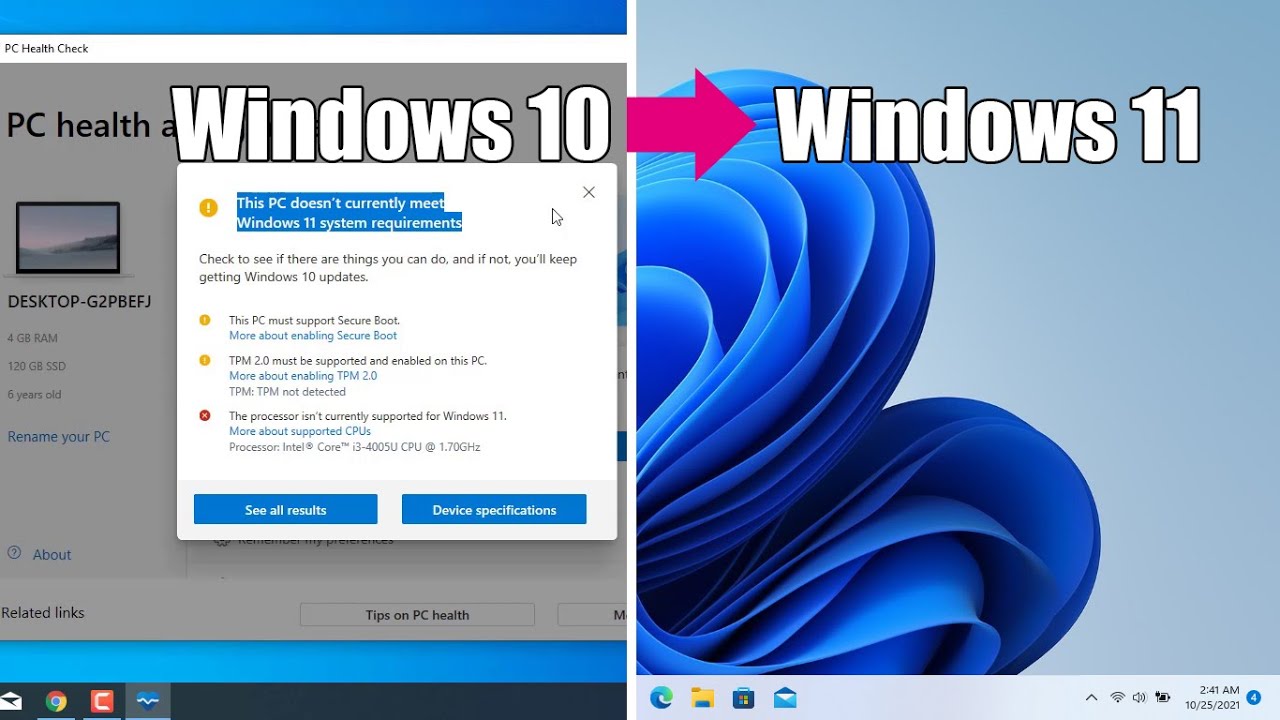
Task: Click the volume speaker tray icon
Action: [x=1139, y=698]
